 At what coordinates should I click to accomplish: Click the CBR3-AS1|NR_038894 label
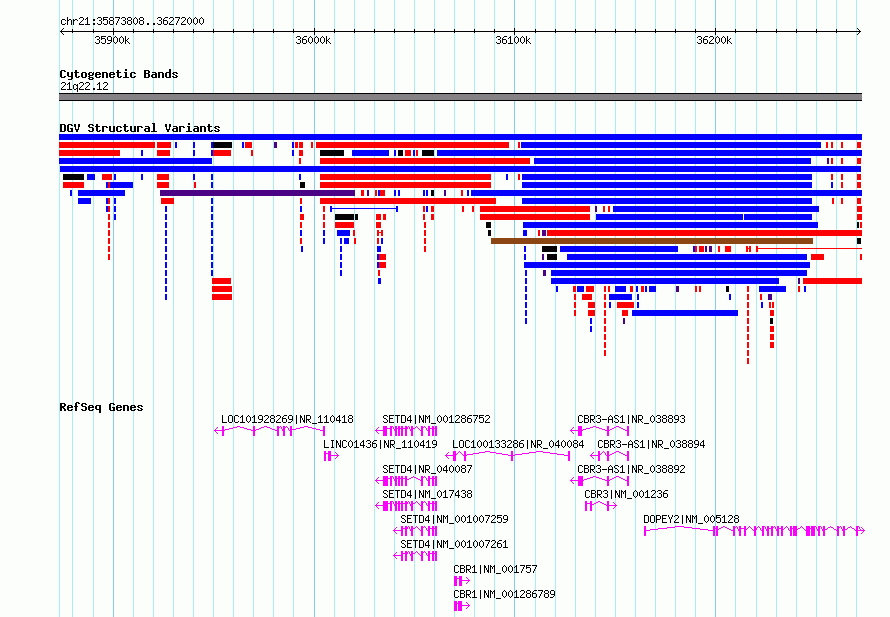click(652, 444)
